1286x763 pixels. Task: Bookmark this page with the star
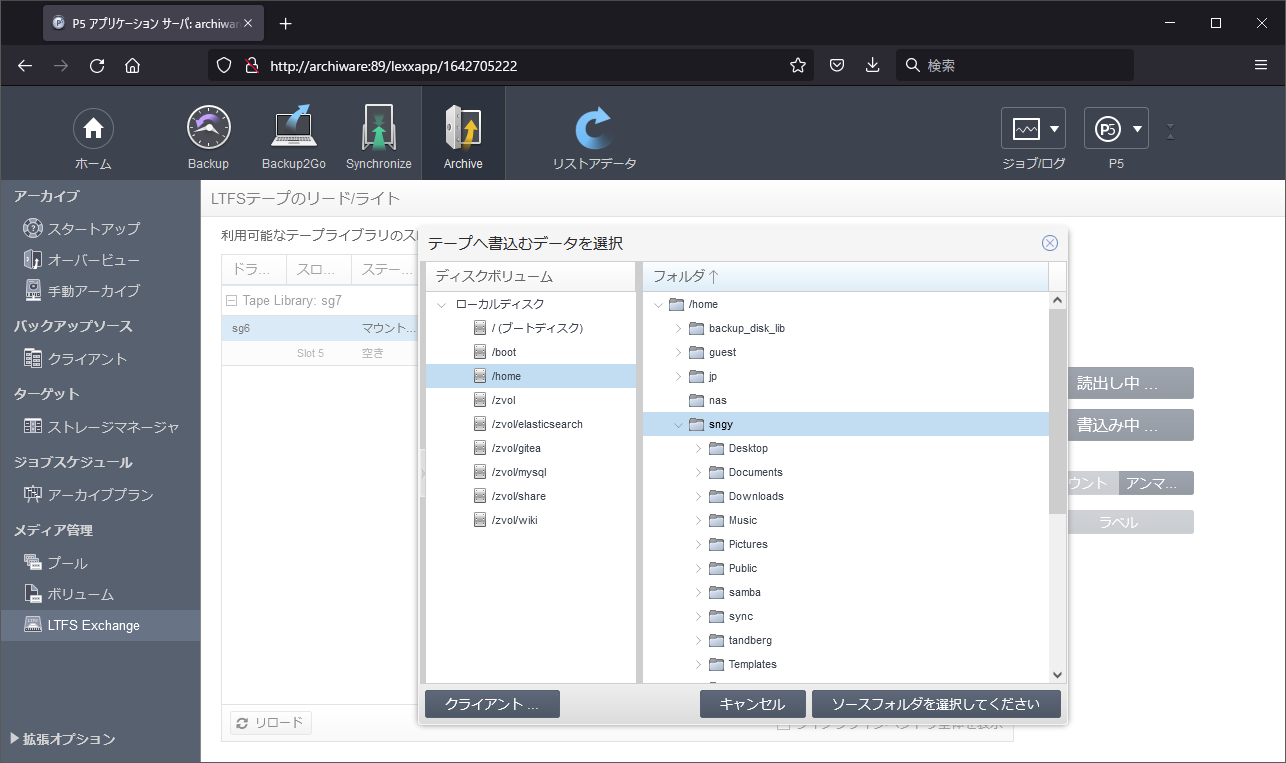[798, 65]
